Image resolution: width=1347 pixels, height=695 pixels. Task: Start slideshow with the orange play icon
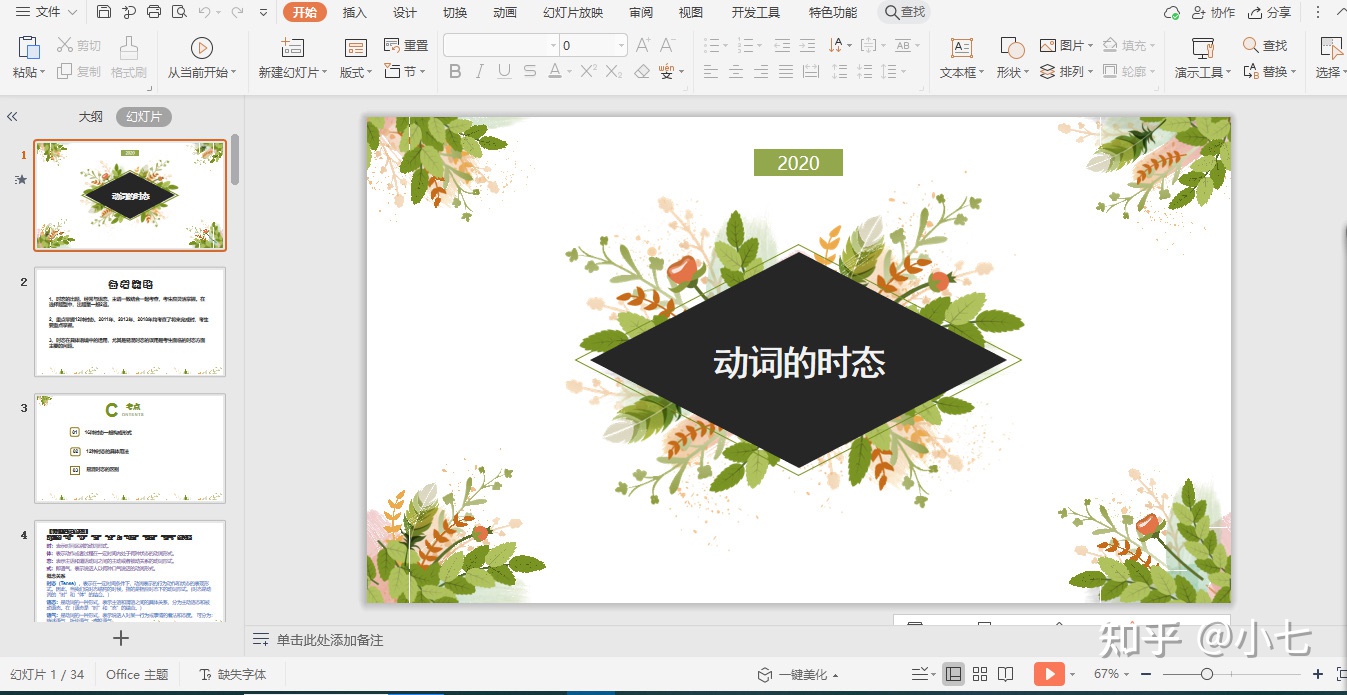coord(1049,673)
